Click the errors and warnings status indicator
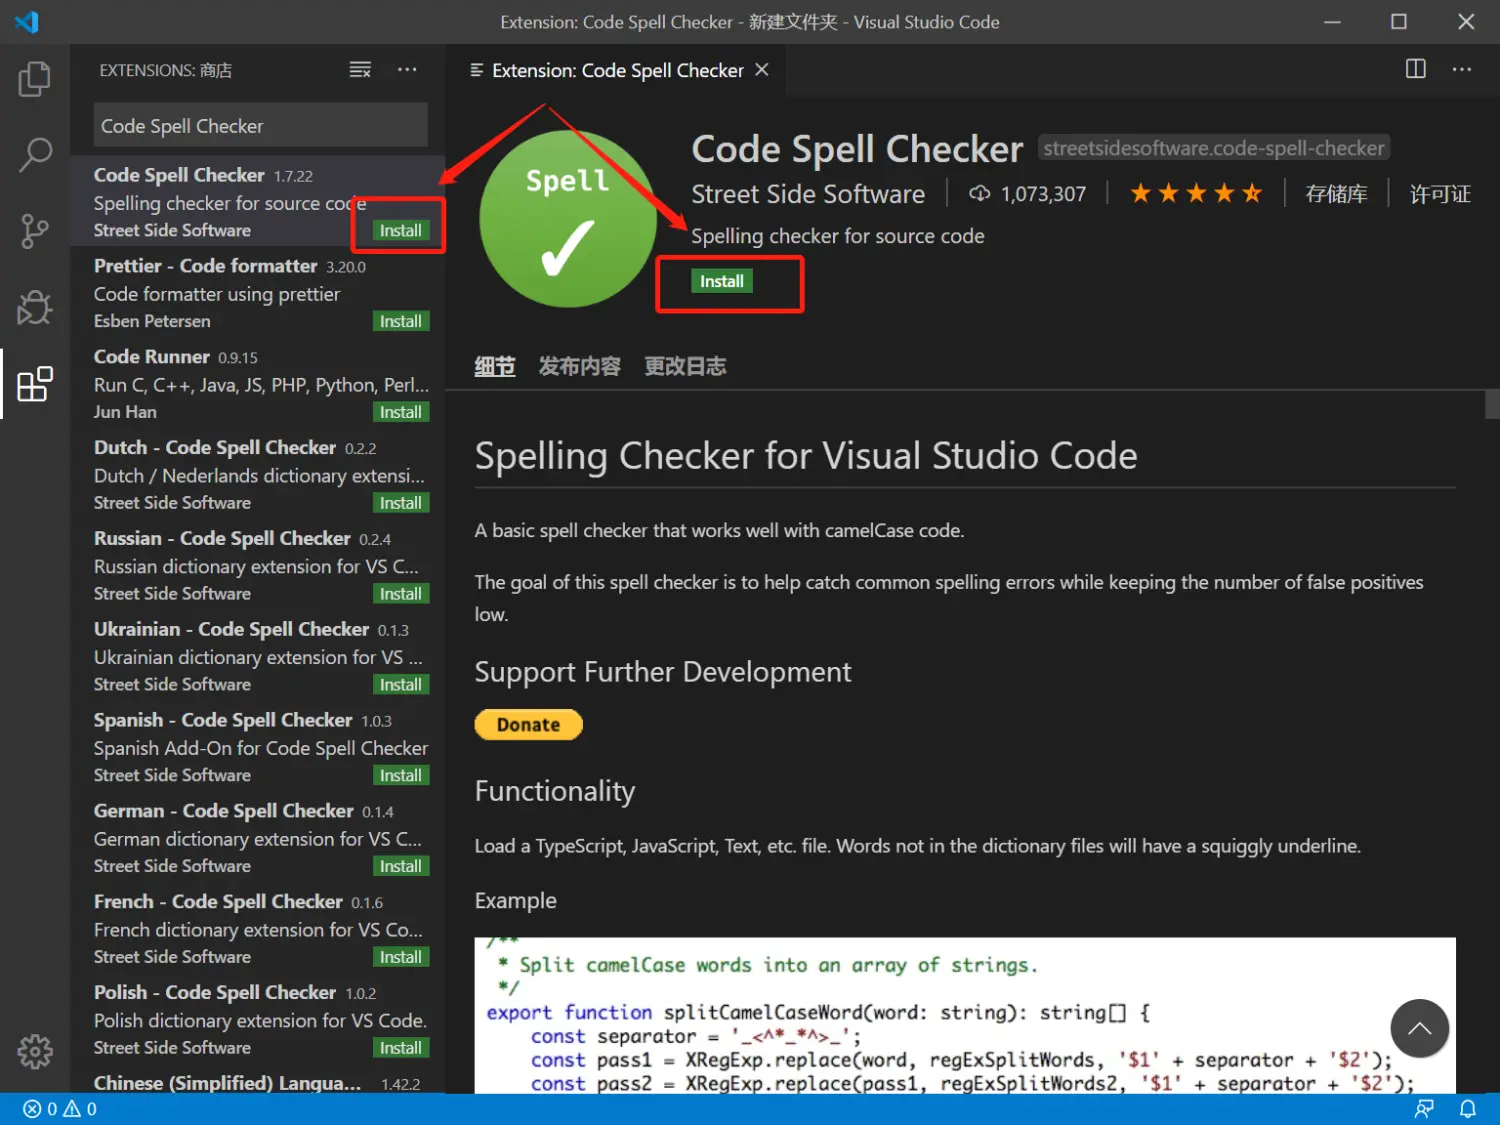This screenshot has width=1500, height=1125. click(x=60, y=1109)
